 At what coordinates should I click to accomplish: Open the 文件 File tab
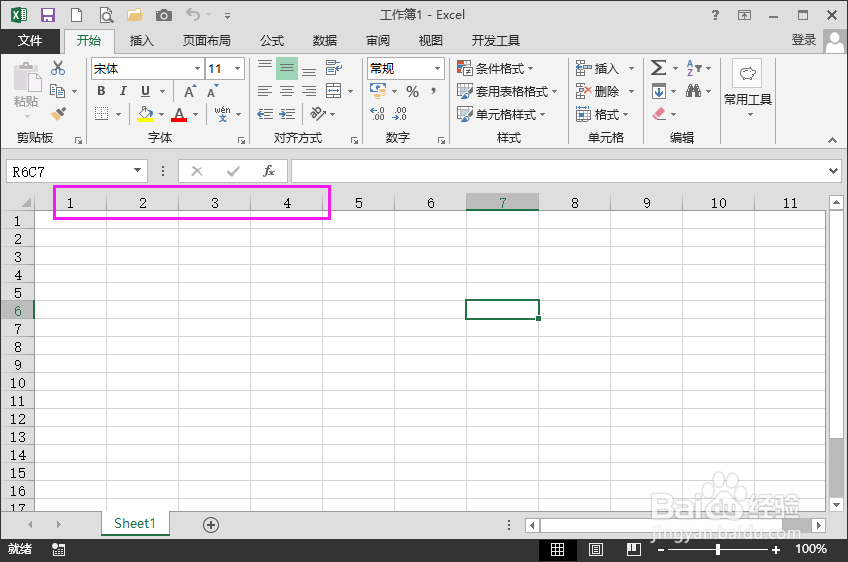(x=30, y=41)
